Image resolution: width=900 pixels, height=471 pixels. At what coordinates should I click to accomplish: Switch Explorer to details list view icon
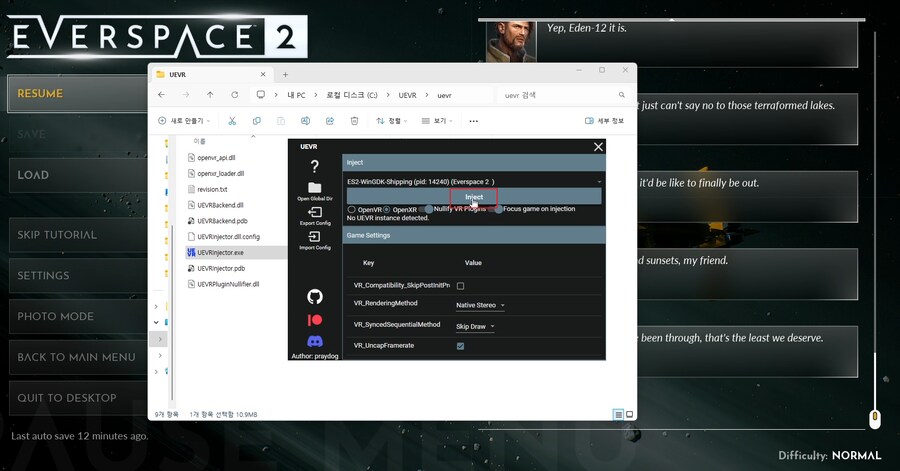[x=618, y=414]
